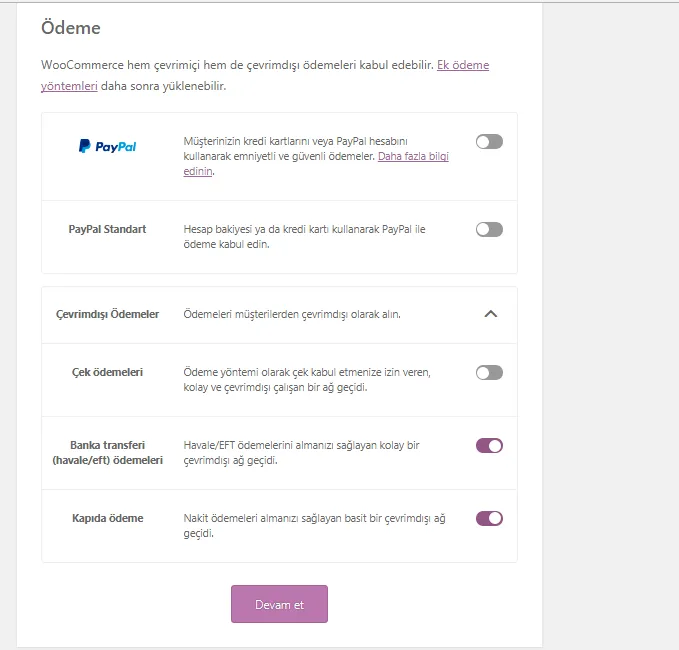This screenshot has height=650, width=679.
Task: Turn on PayPal Standart toggle
Action: (x=489, y=230)
